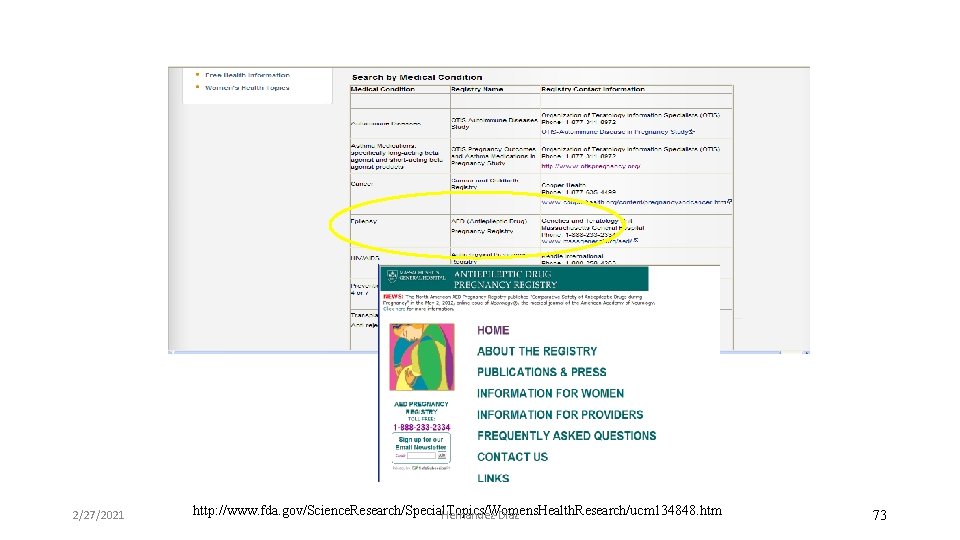Open the HOME menu link
960x540 pixels.
point(493,331)
